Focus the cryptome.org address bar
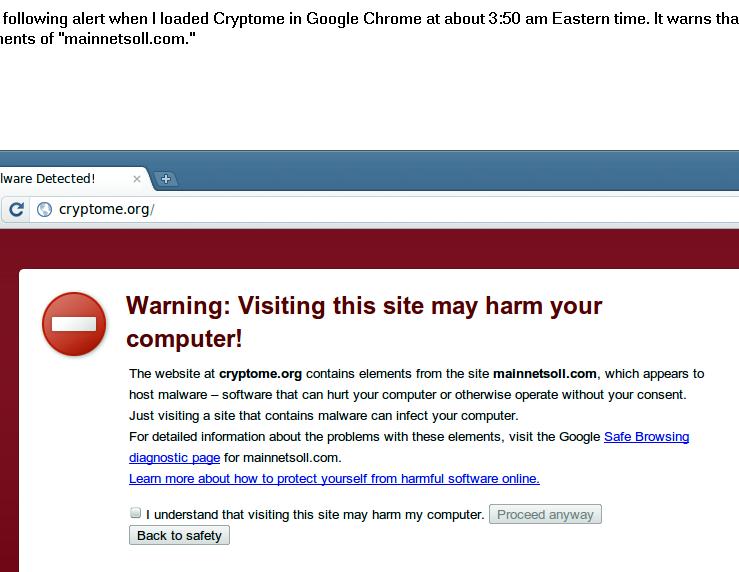 tap(400, 209)
